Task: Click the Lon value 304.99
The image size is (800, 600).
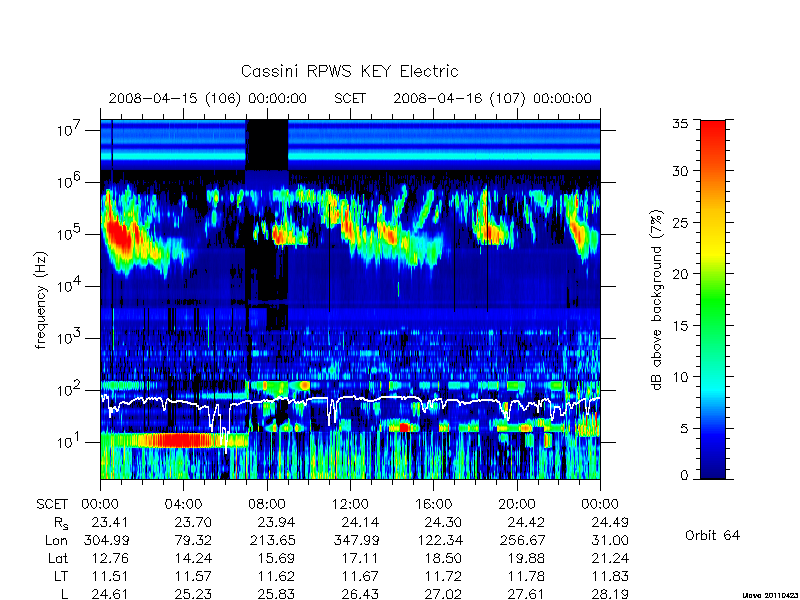Action: coord(106,540)
